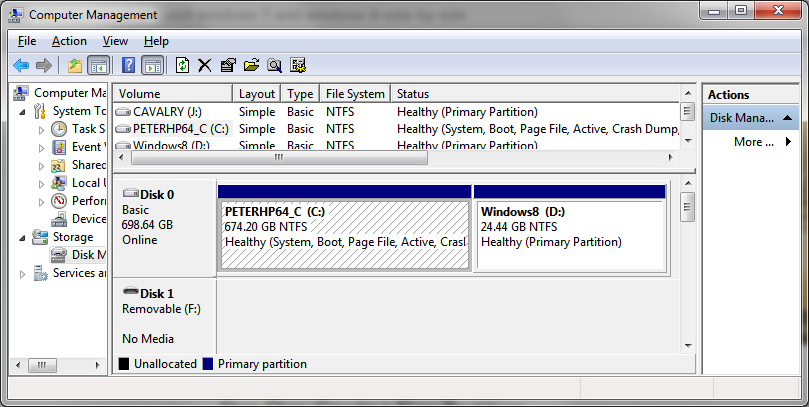Viewport: 809px width, 407px height.
Task: Click the Disk 1 Removable label panel
Action: (165, 316)
